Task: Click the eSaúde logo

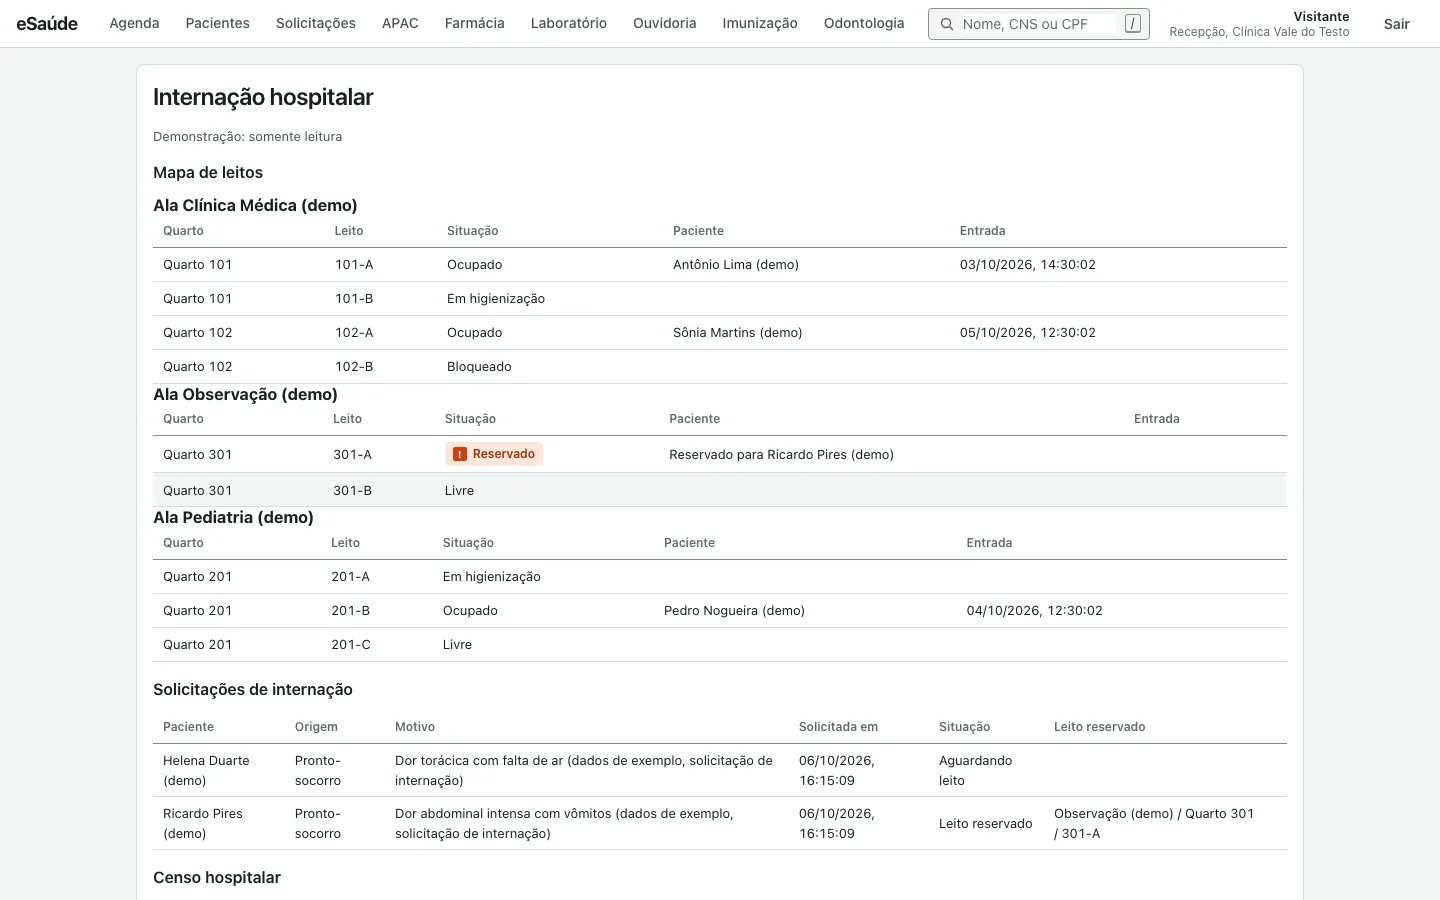Action: point(47,23)
